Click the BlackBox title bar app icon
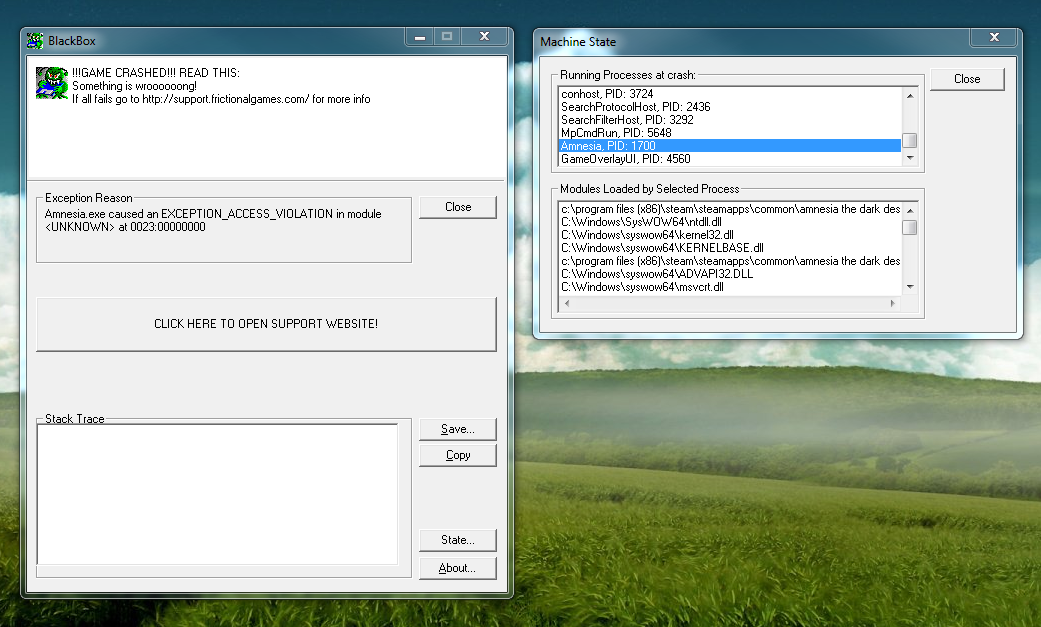The width and height of the screenshot is (1041, 627). click(35, 41)
